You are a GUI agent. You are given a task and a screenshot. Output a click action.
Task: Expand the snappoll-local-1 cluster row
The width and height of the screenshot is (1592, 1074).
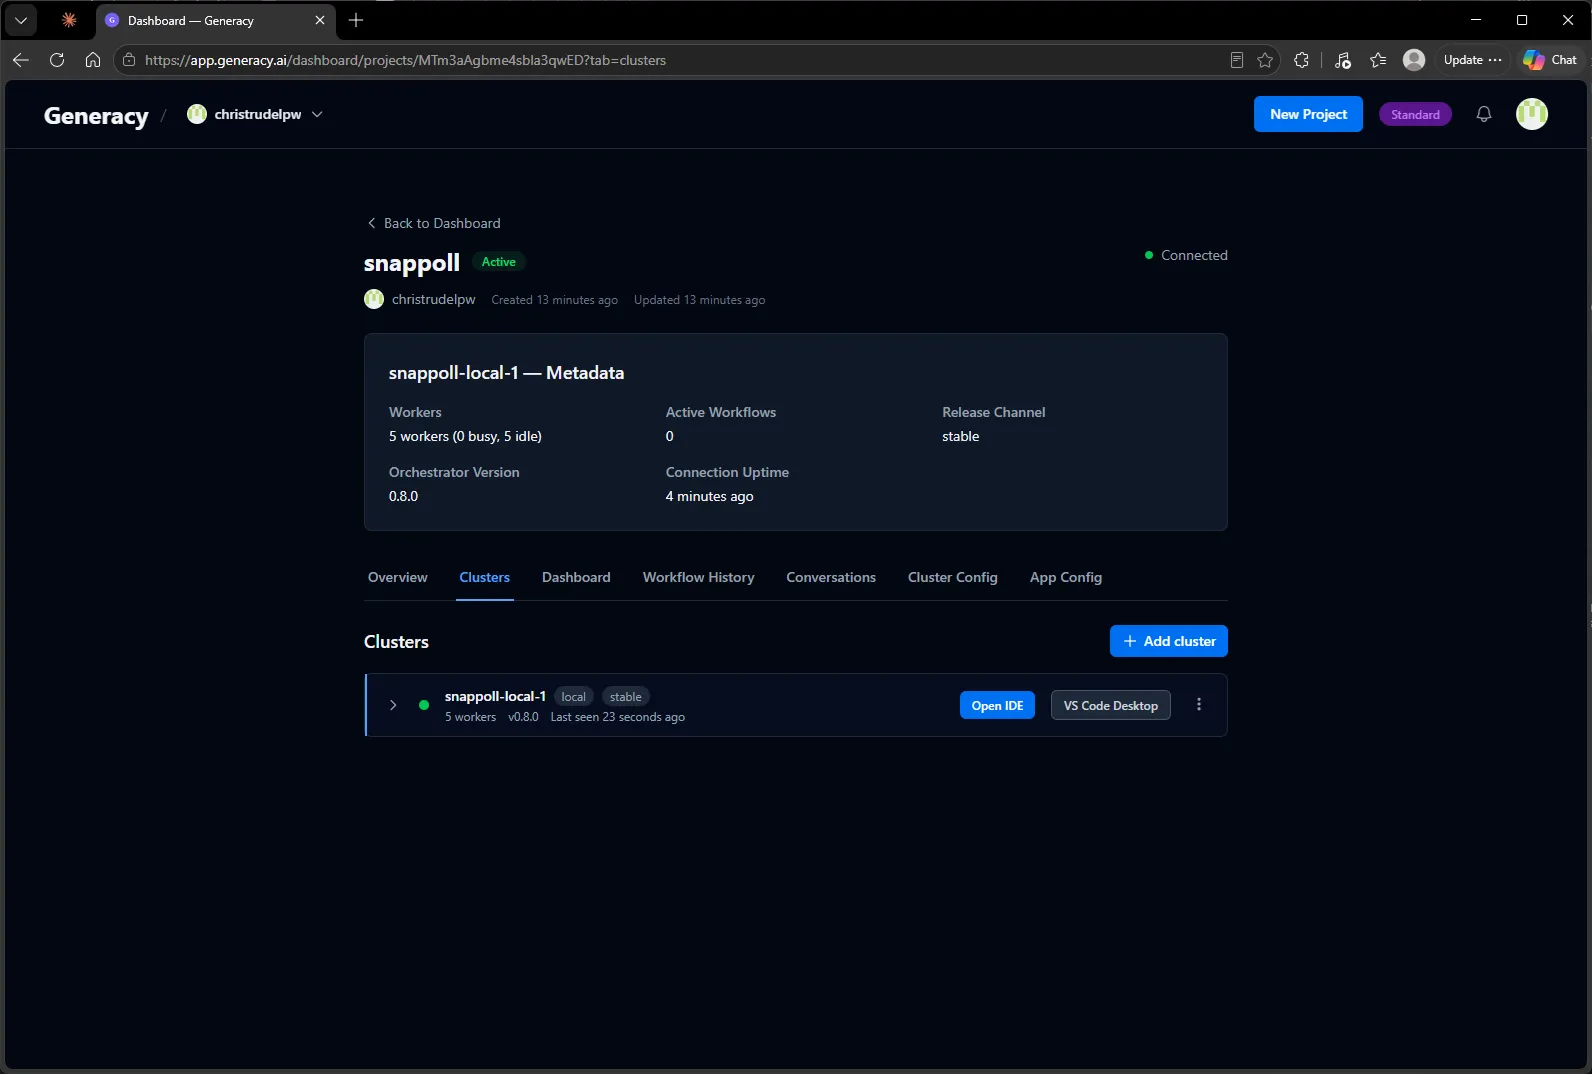click(x=393, y=705)
